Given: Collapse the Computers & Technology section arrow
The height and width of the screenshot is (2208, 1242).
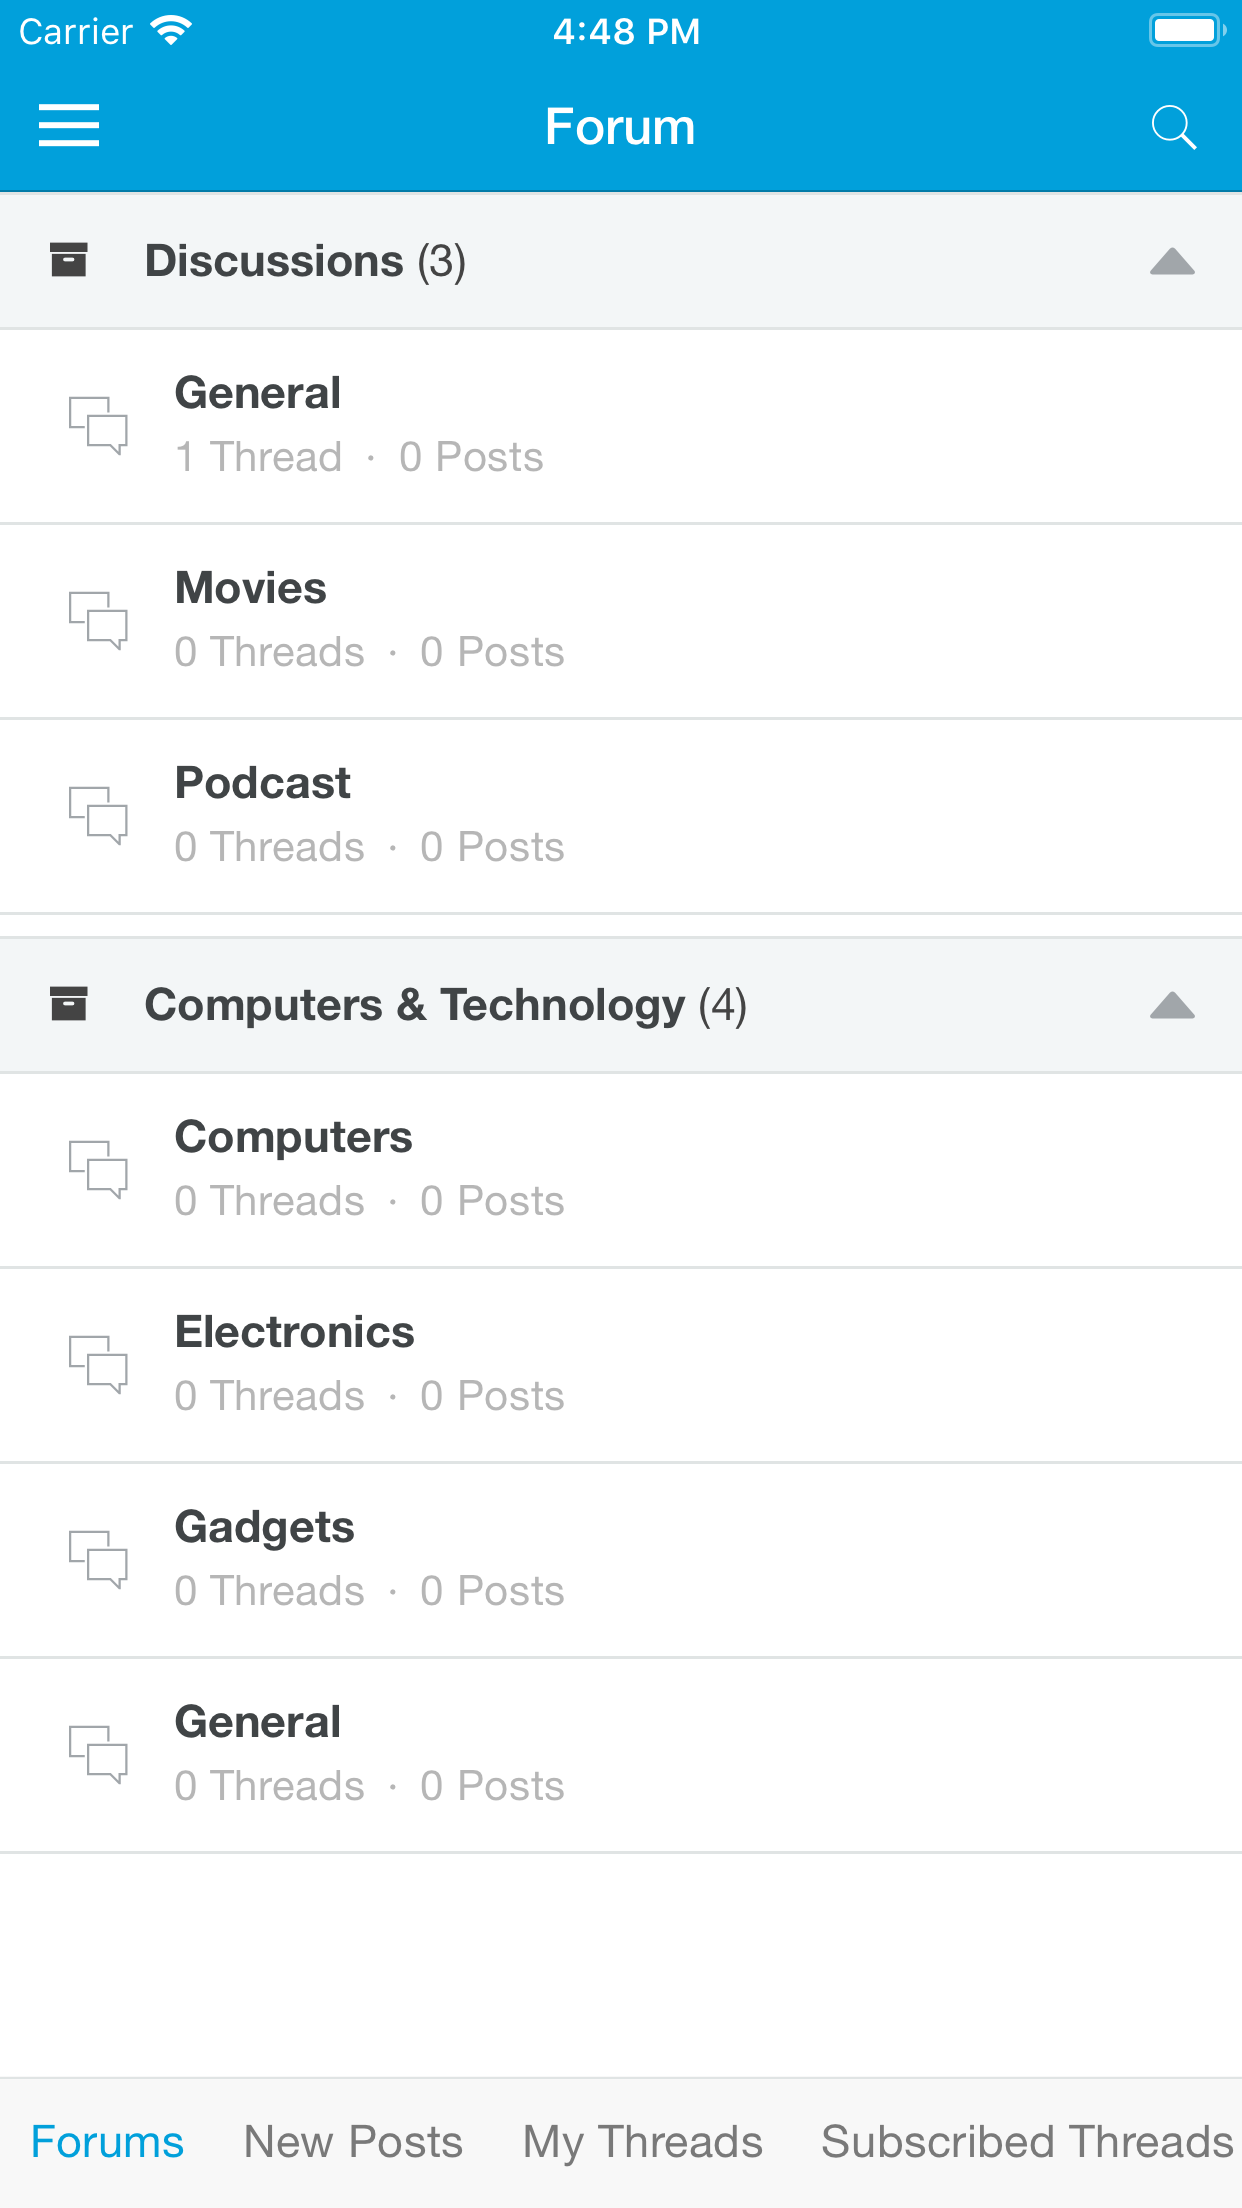Looking at the screenshot, I should (1172, 1005).
